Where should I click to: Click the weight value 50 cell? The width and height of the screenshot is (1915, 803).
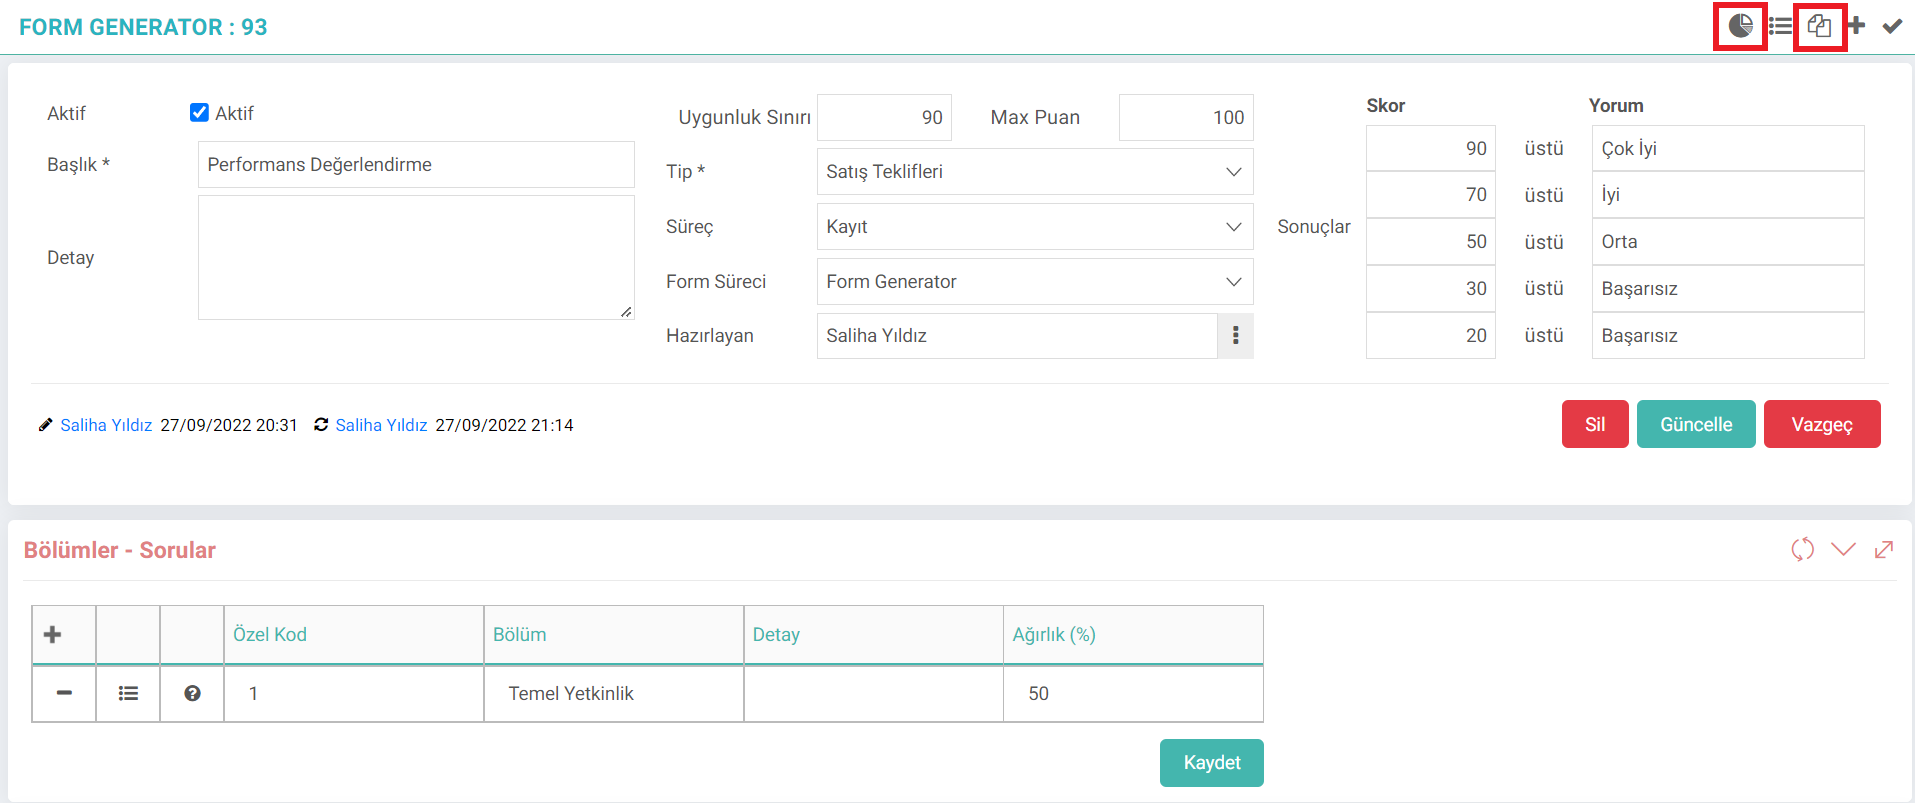tap(1133, 693)
